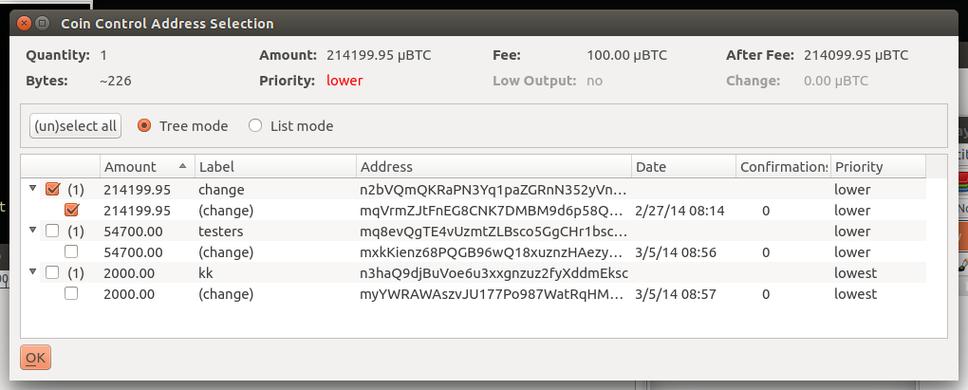
Task: Sort by the Date column header
Action: click(x=684, y=167)
